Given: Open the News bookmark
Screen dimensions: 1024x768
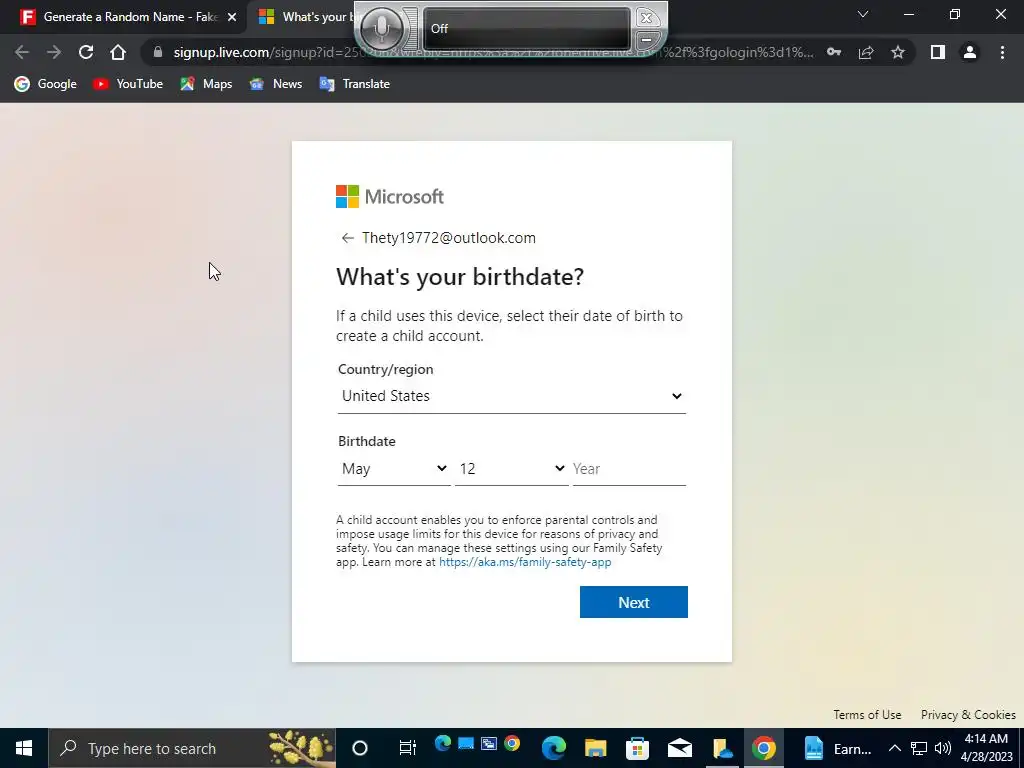Looking at the screenshot, I should (x=276, y=84).
